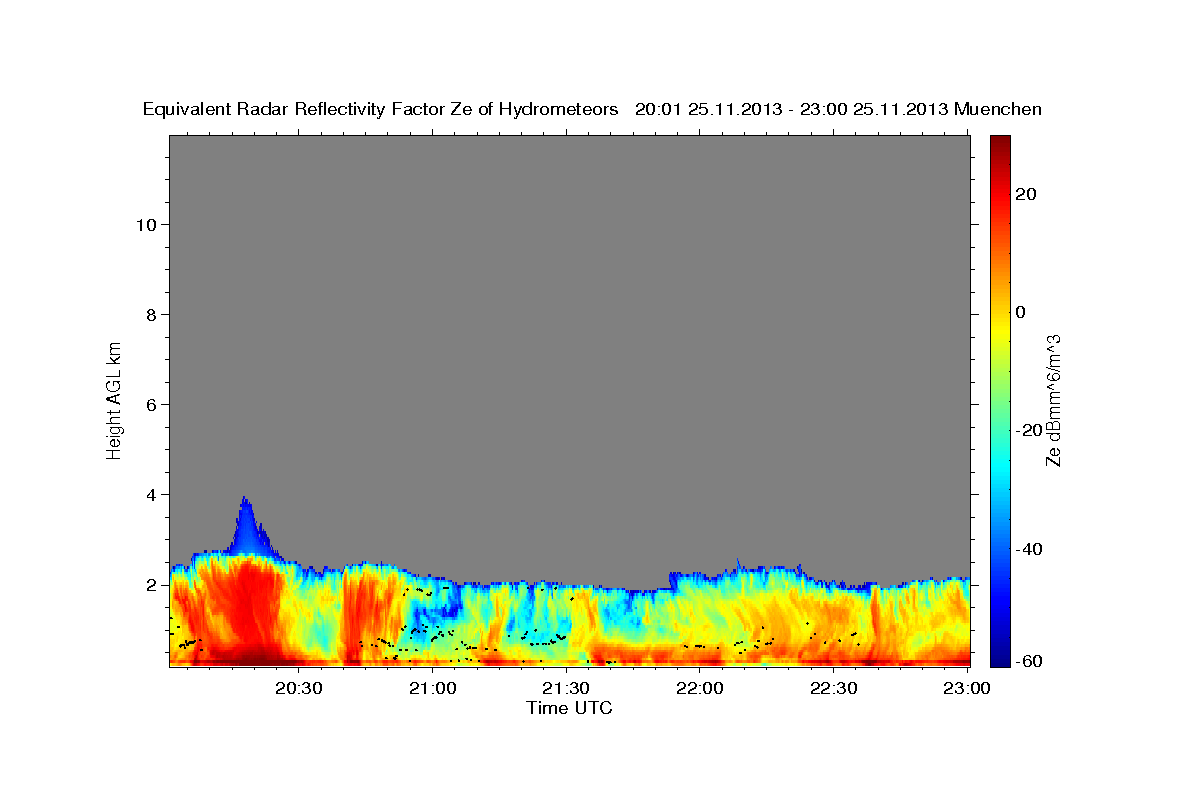Click the 20:30 time tick label
The image size is (1200, 800).
(x=299, y=688)
